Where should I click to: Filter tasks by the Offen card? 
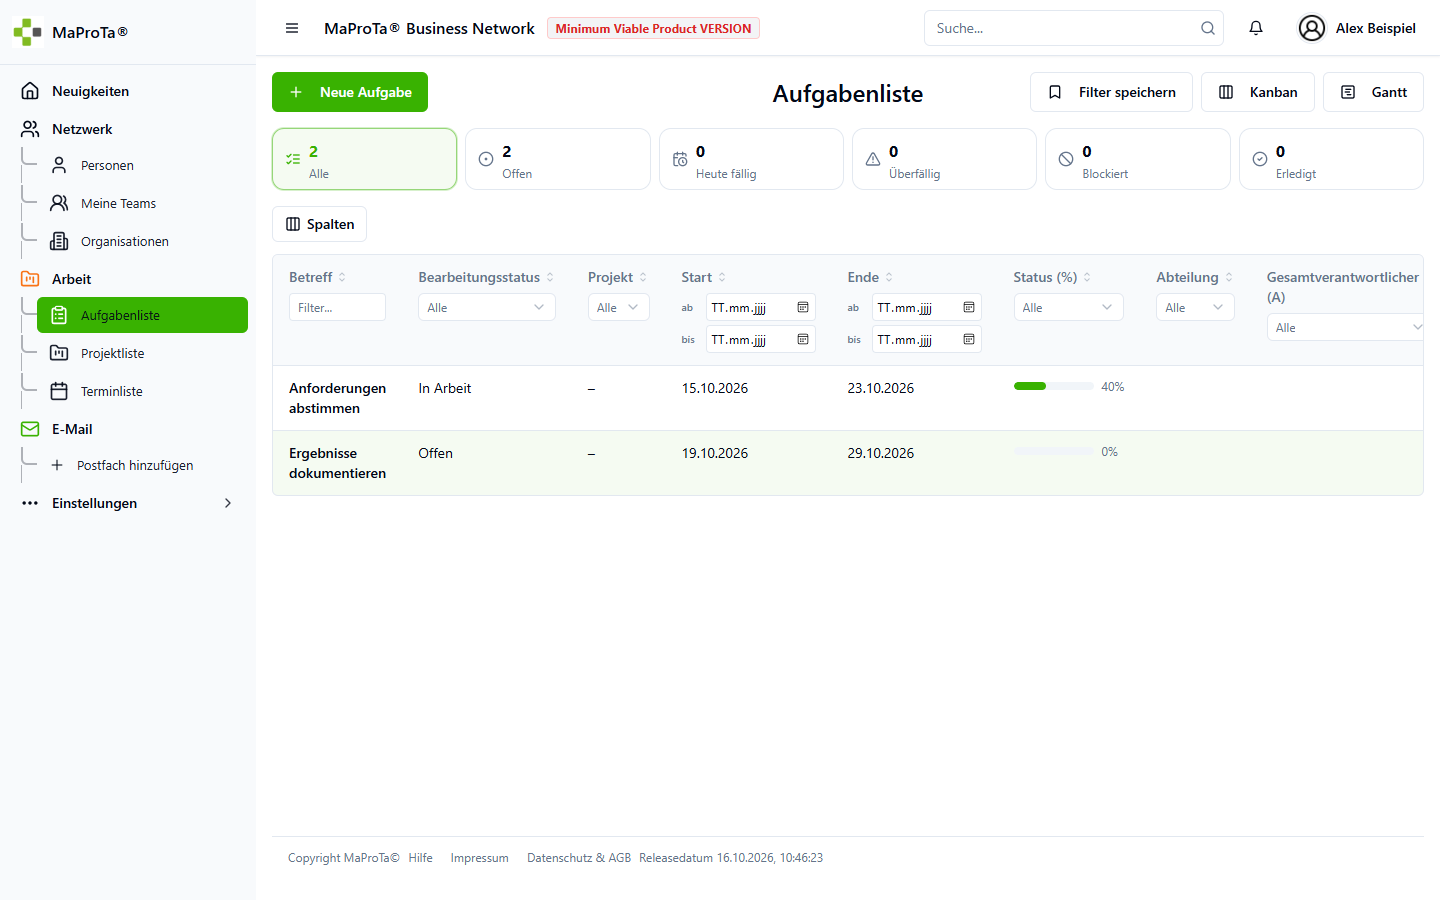pos(558,159)
